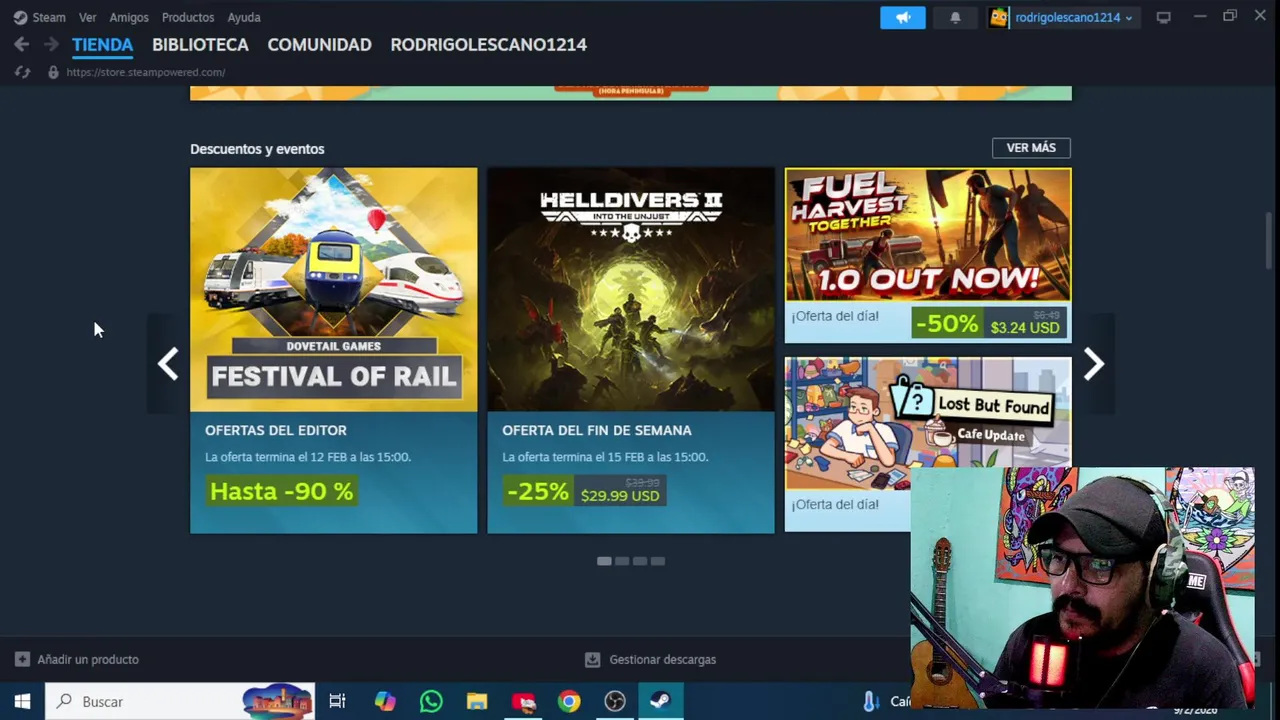Screen dimensions: 1280x720
Task: Click the padlock security icon
Action: [53, 72]
